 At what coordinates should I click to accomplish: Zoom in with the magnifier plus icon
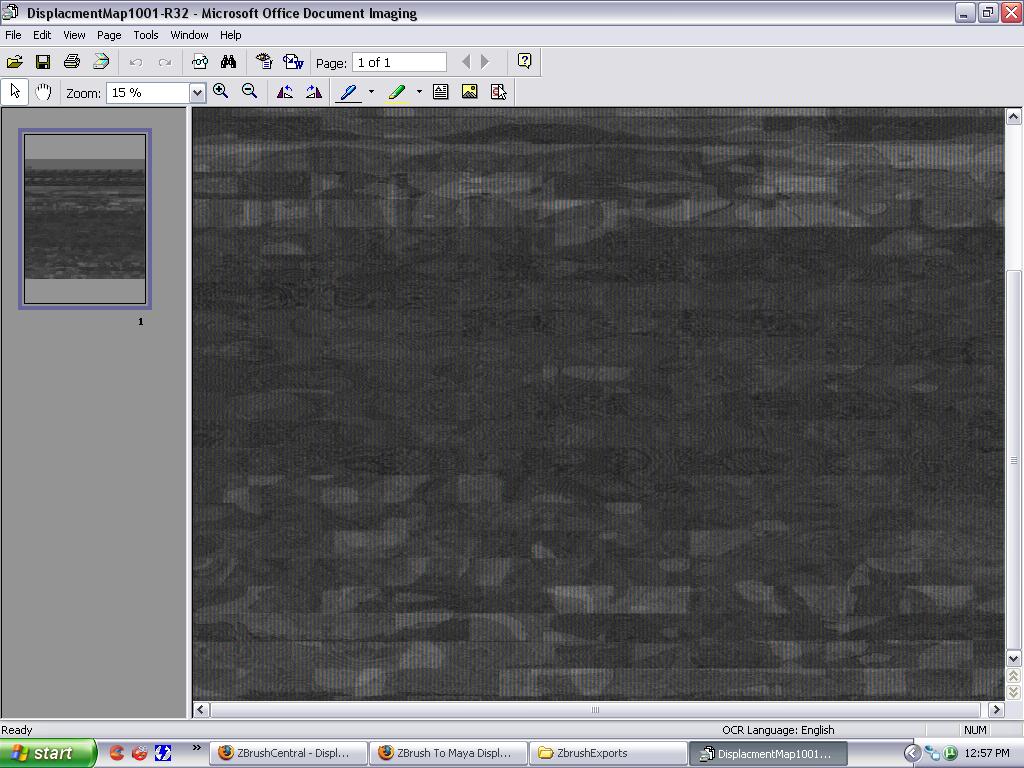(x=221, y=92)
